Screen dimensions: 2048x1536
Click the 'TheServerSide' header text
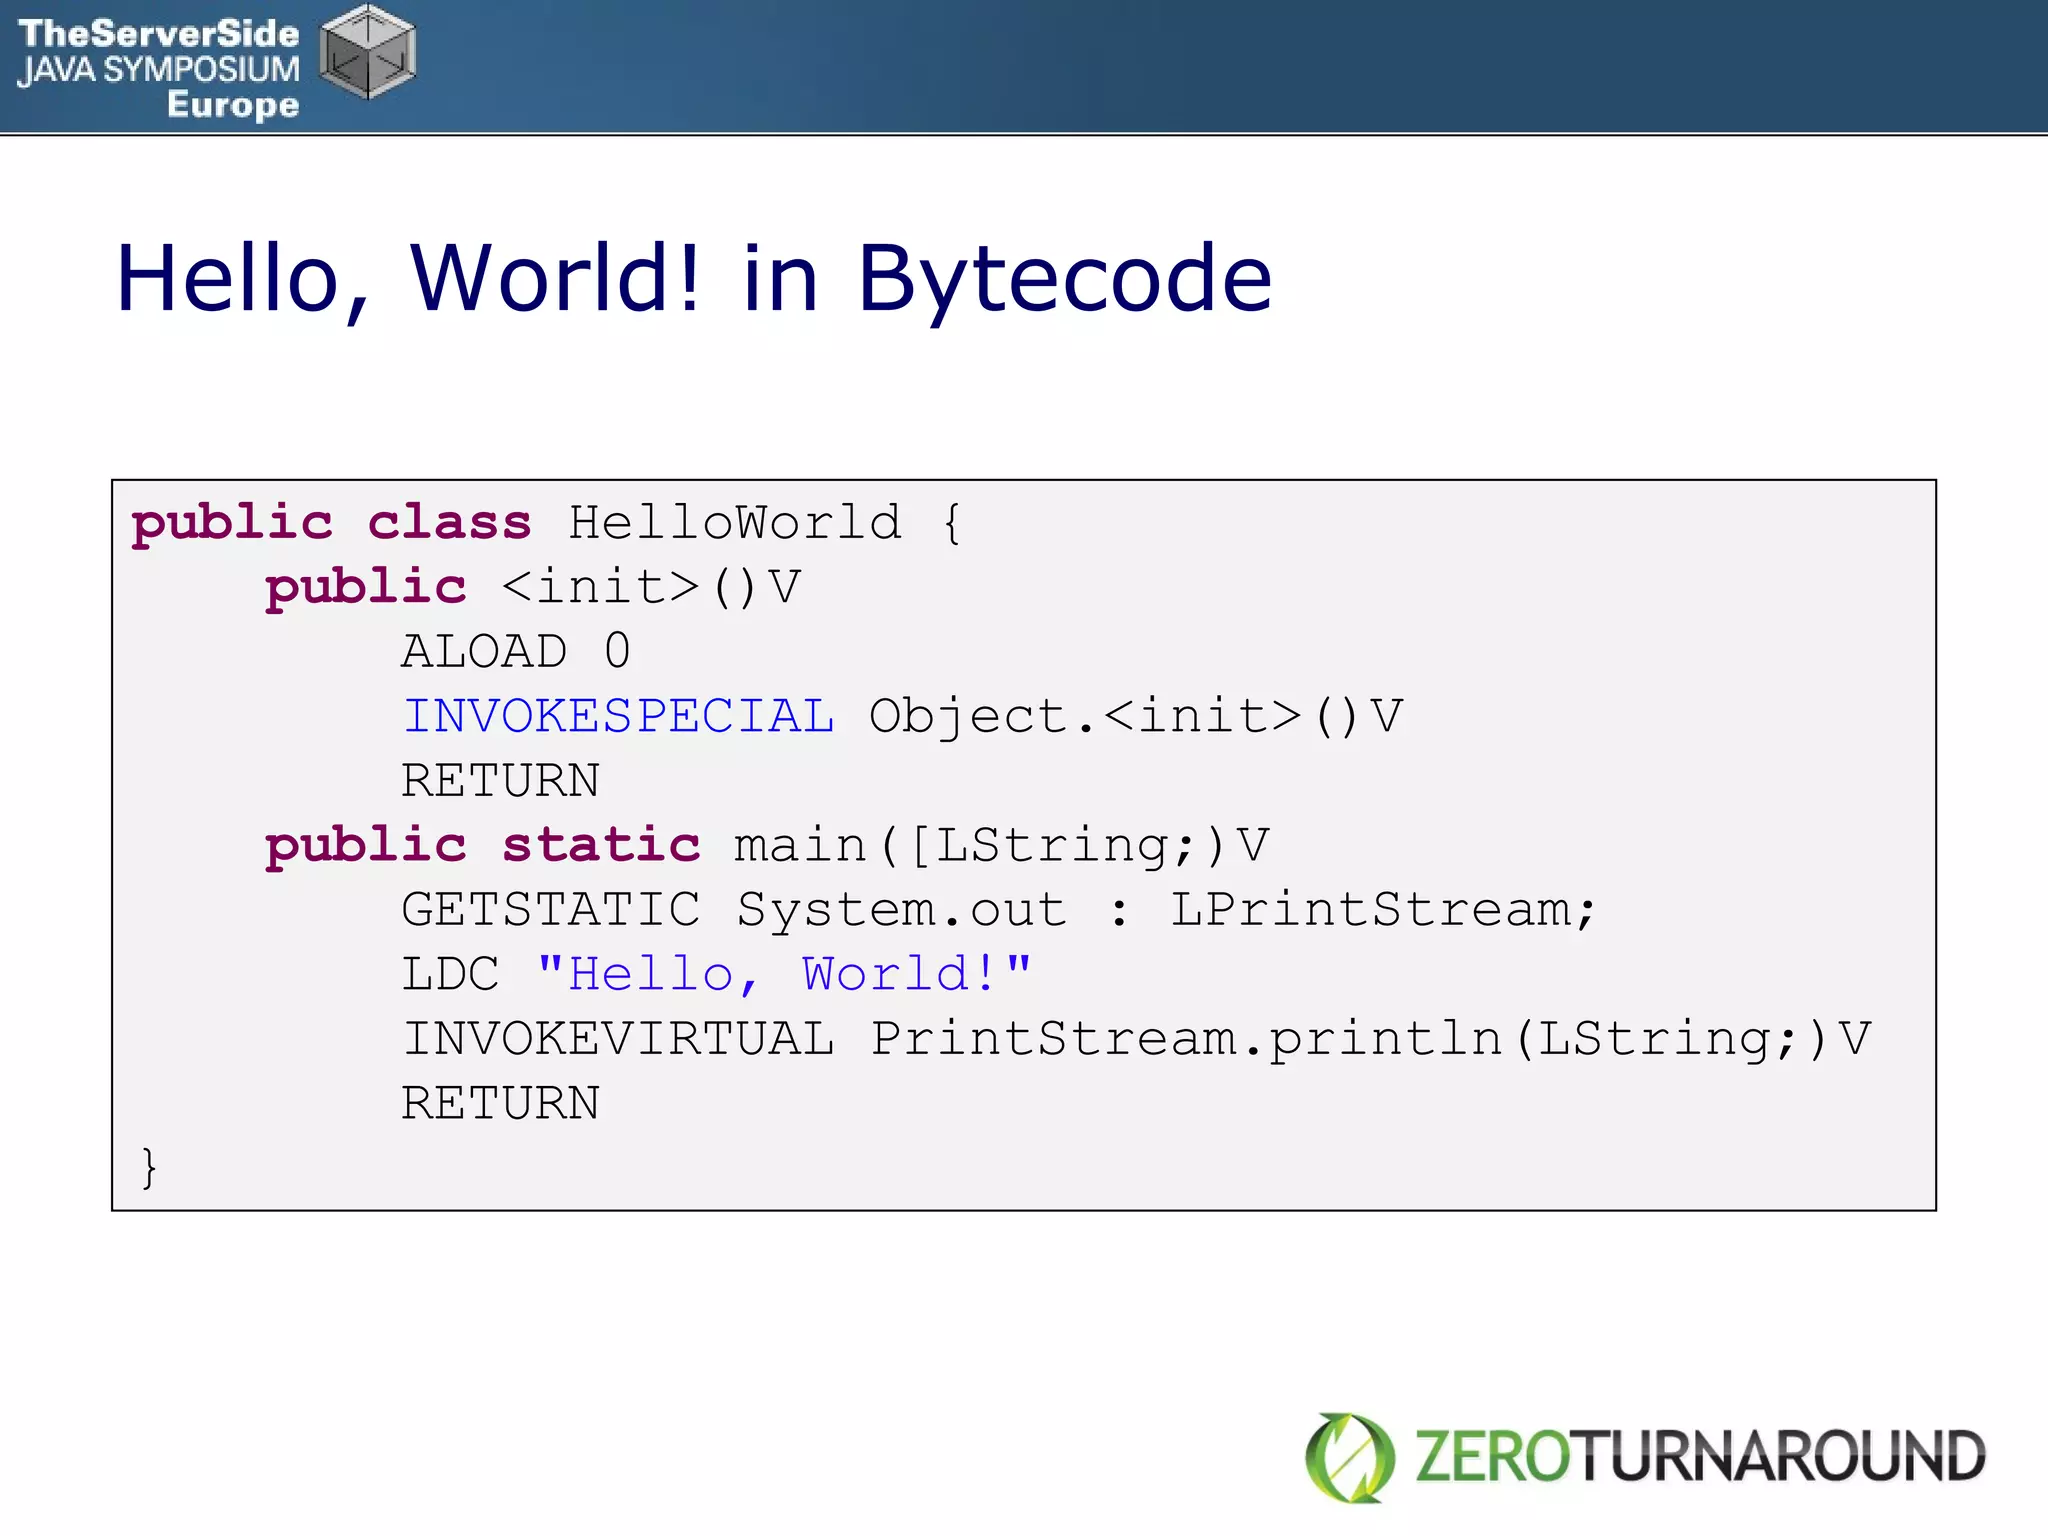pos(159,33)
